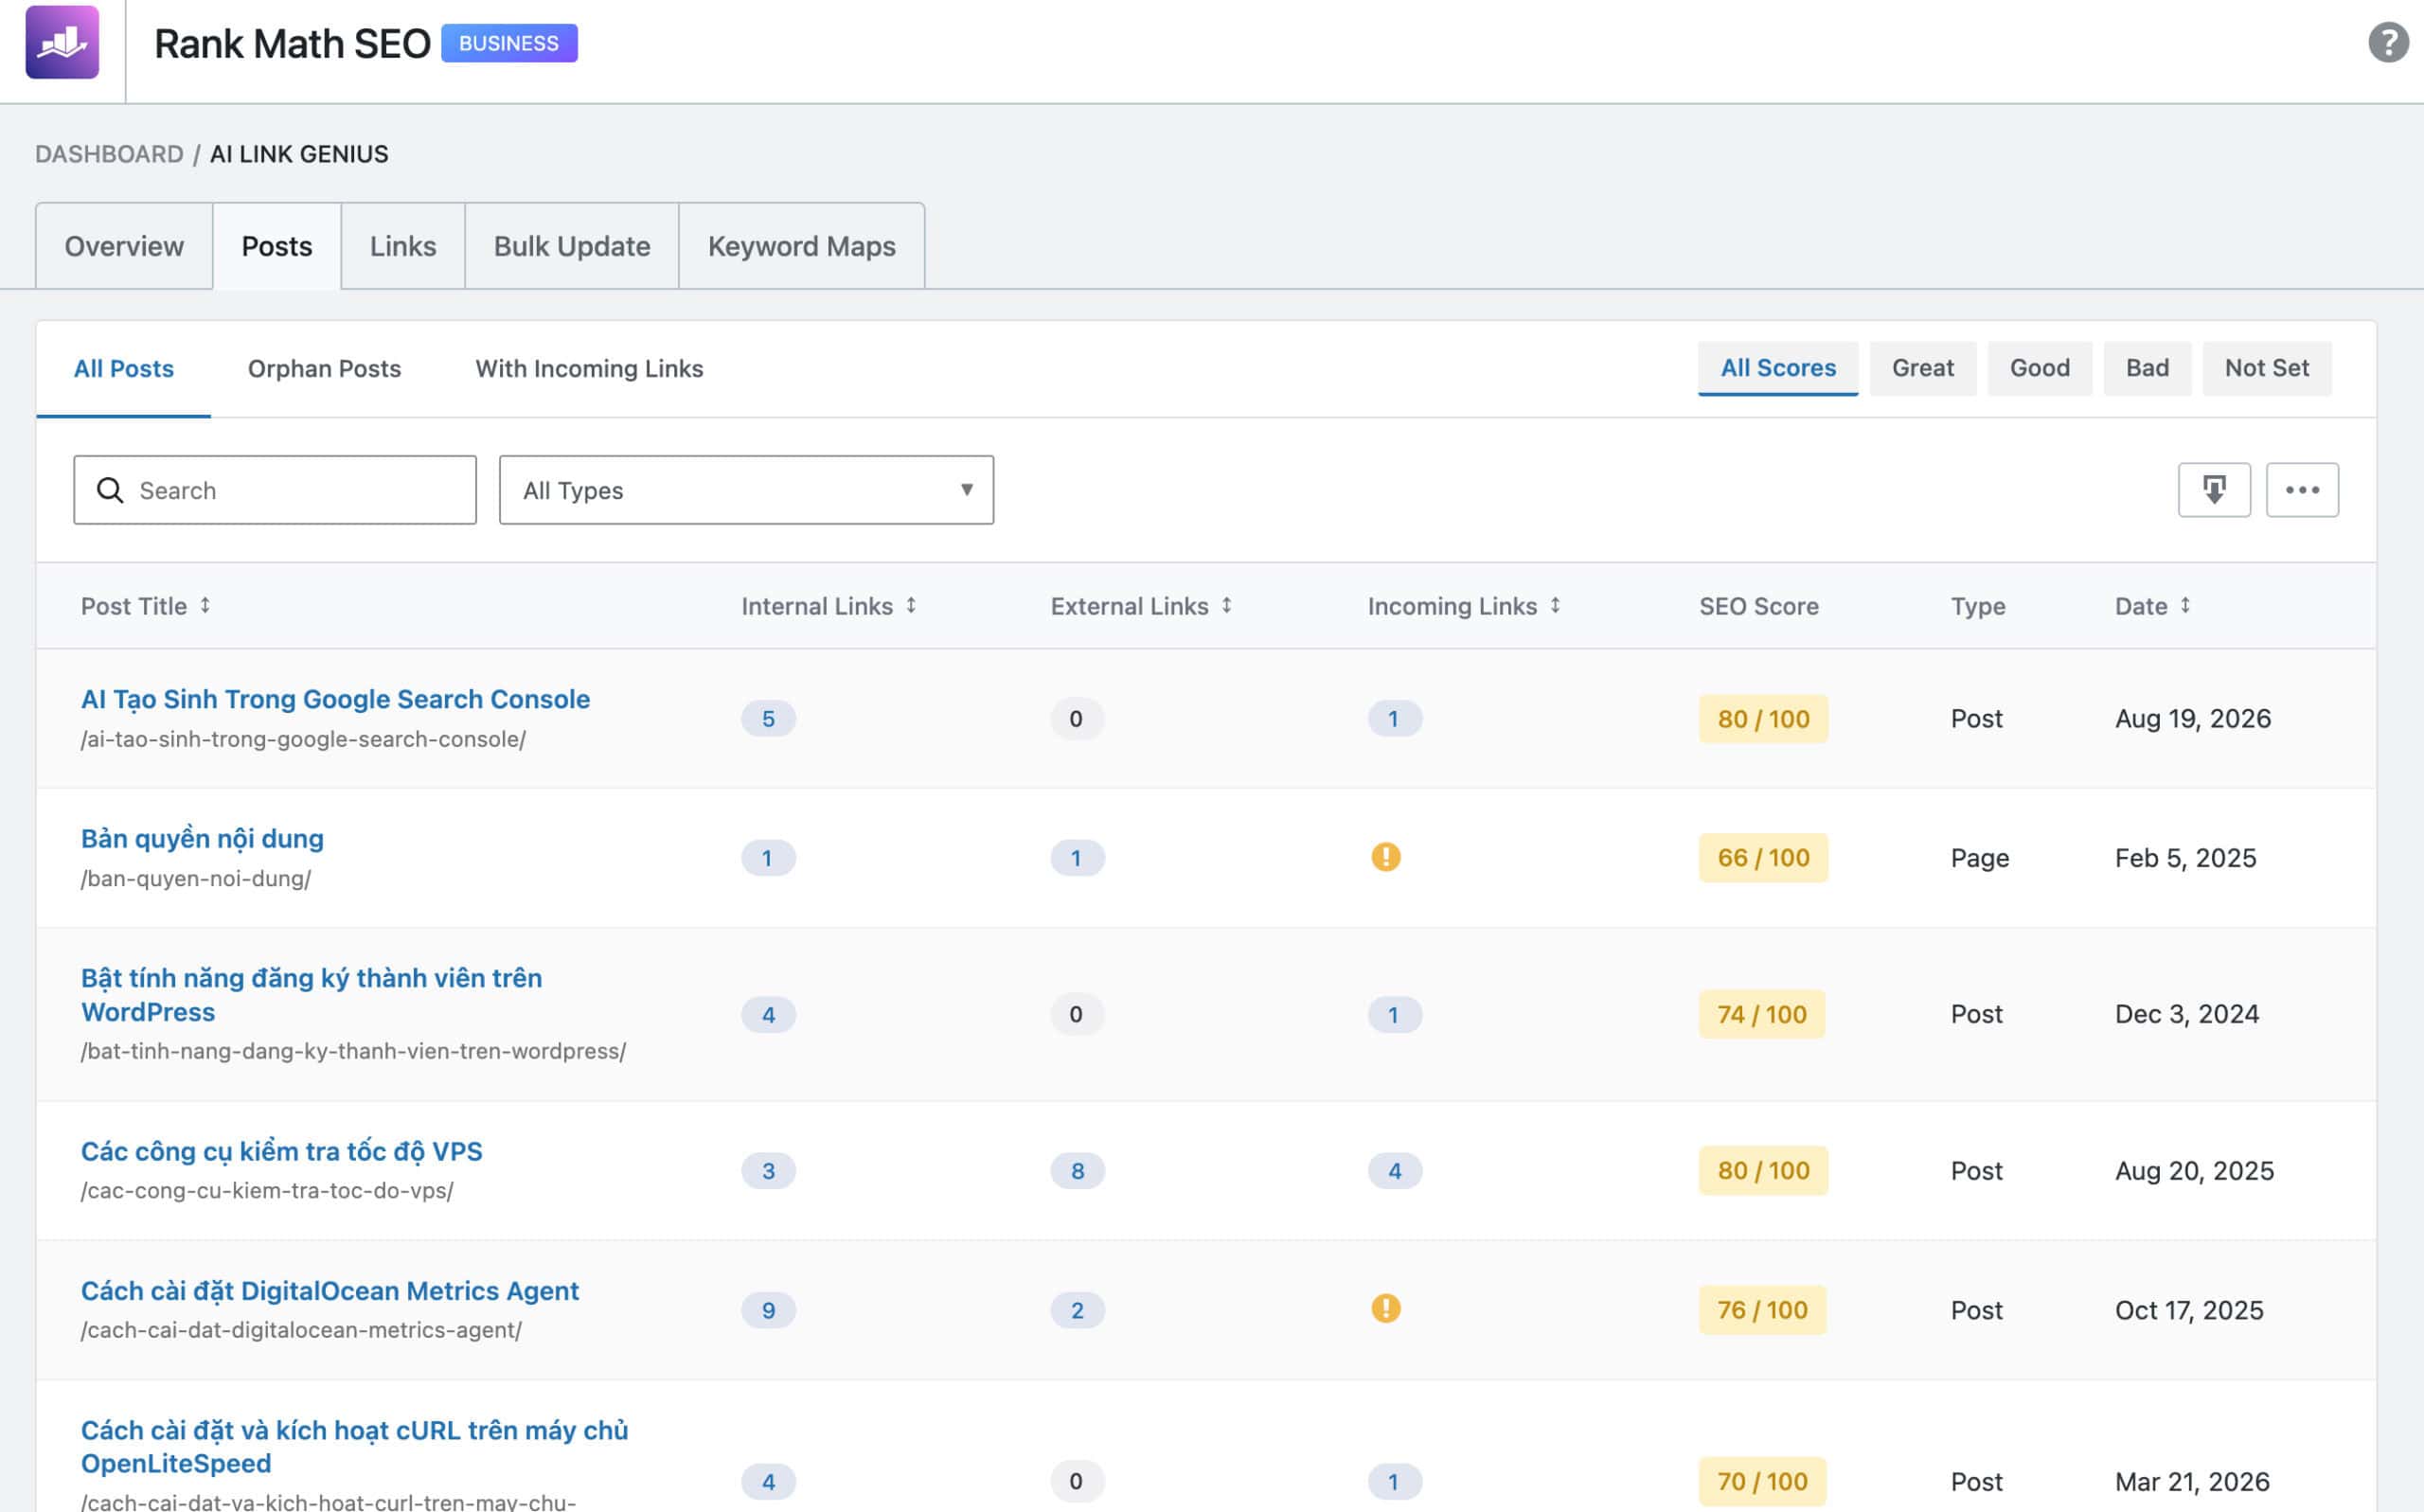Click incoming links count 4 for VPS tools post
The width and height of the screenshot is (2424, 1512).
[x=1394, y=1171]
